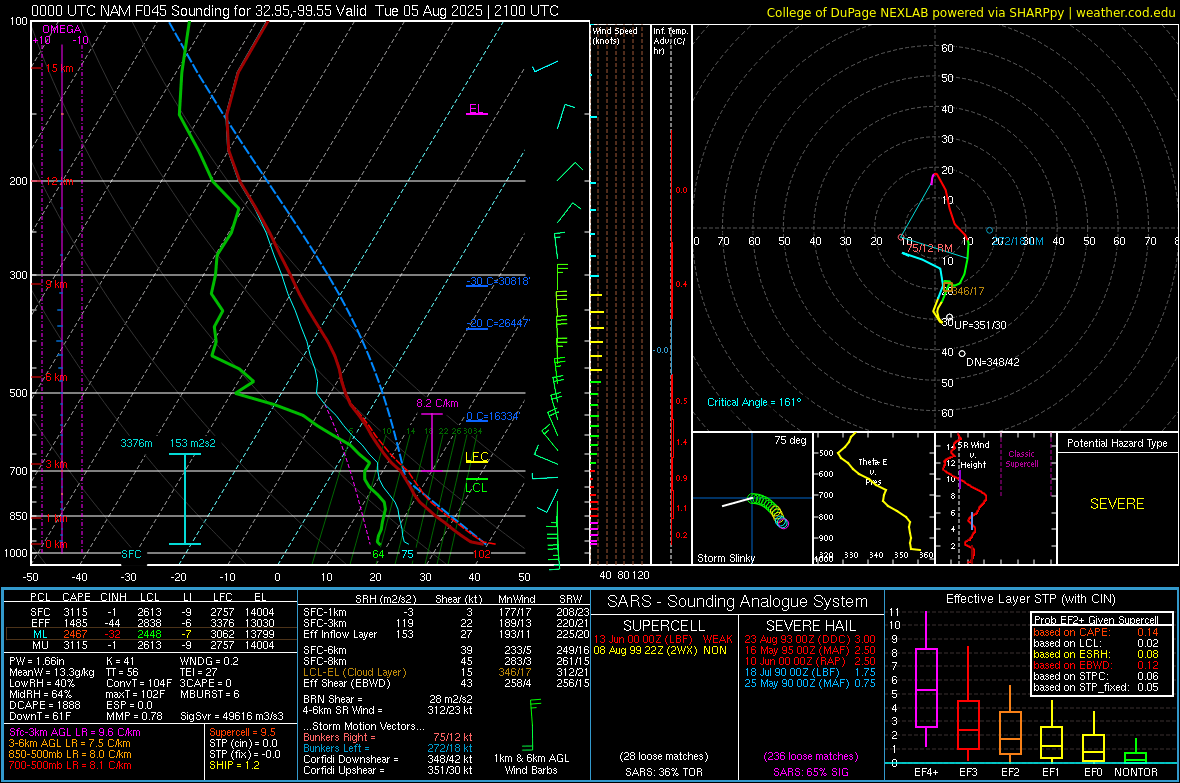This screenshot has width=1180, height=783.
Task: Click the (236 loose matches) text
Action: click(810, 757)
